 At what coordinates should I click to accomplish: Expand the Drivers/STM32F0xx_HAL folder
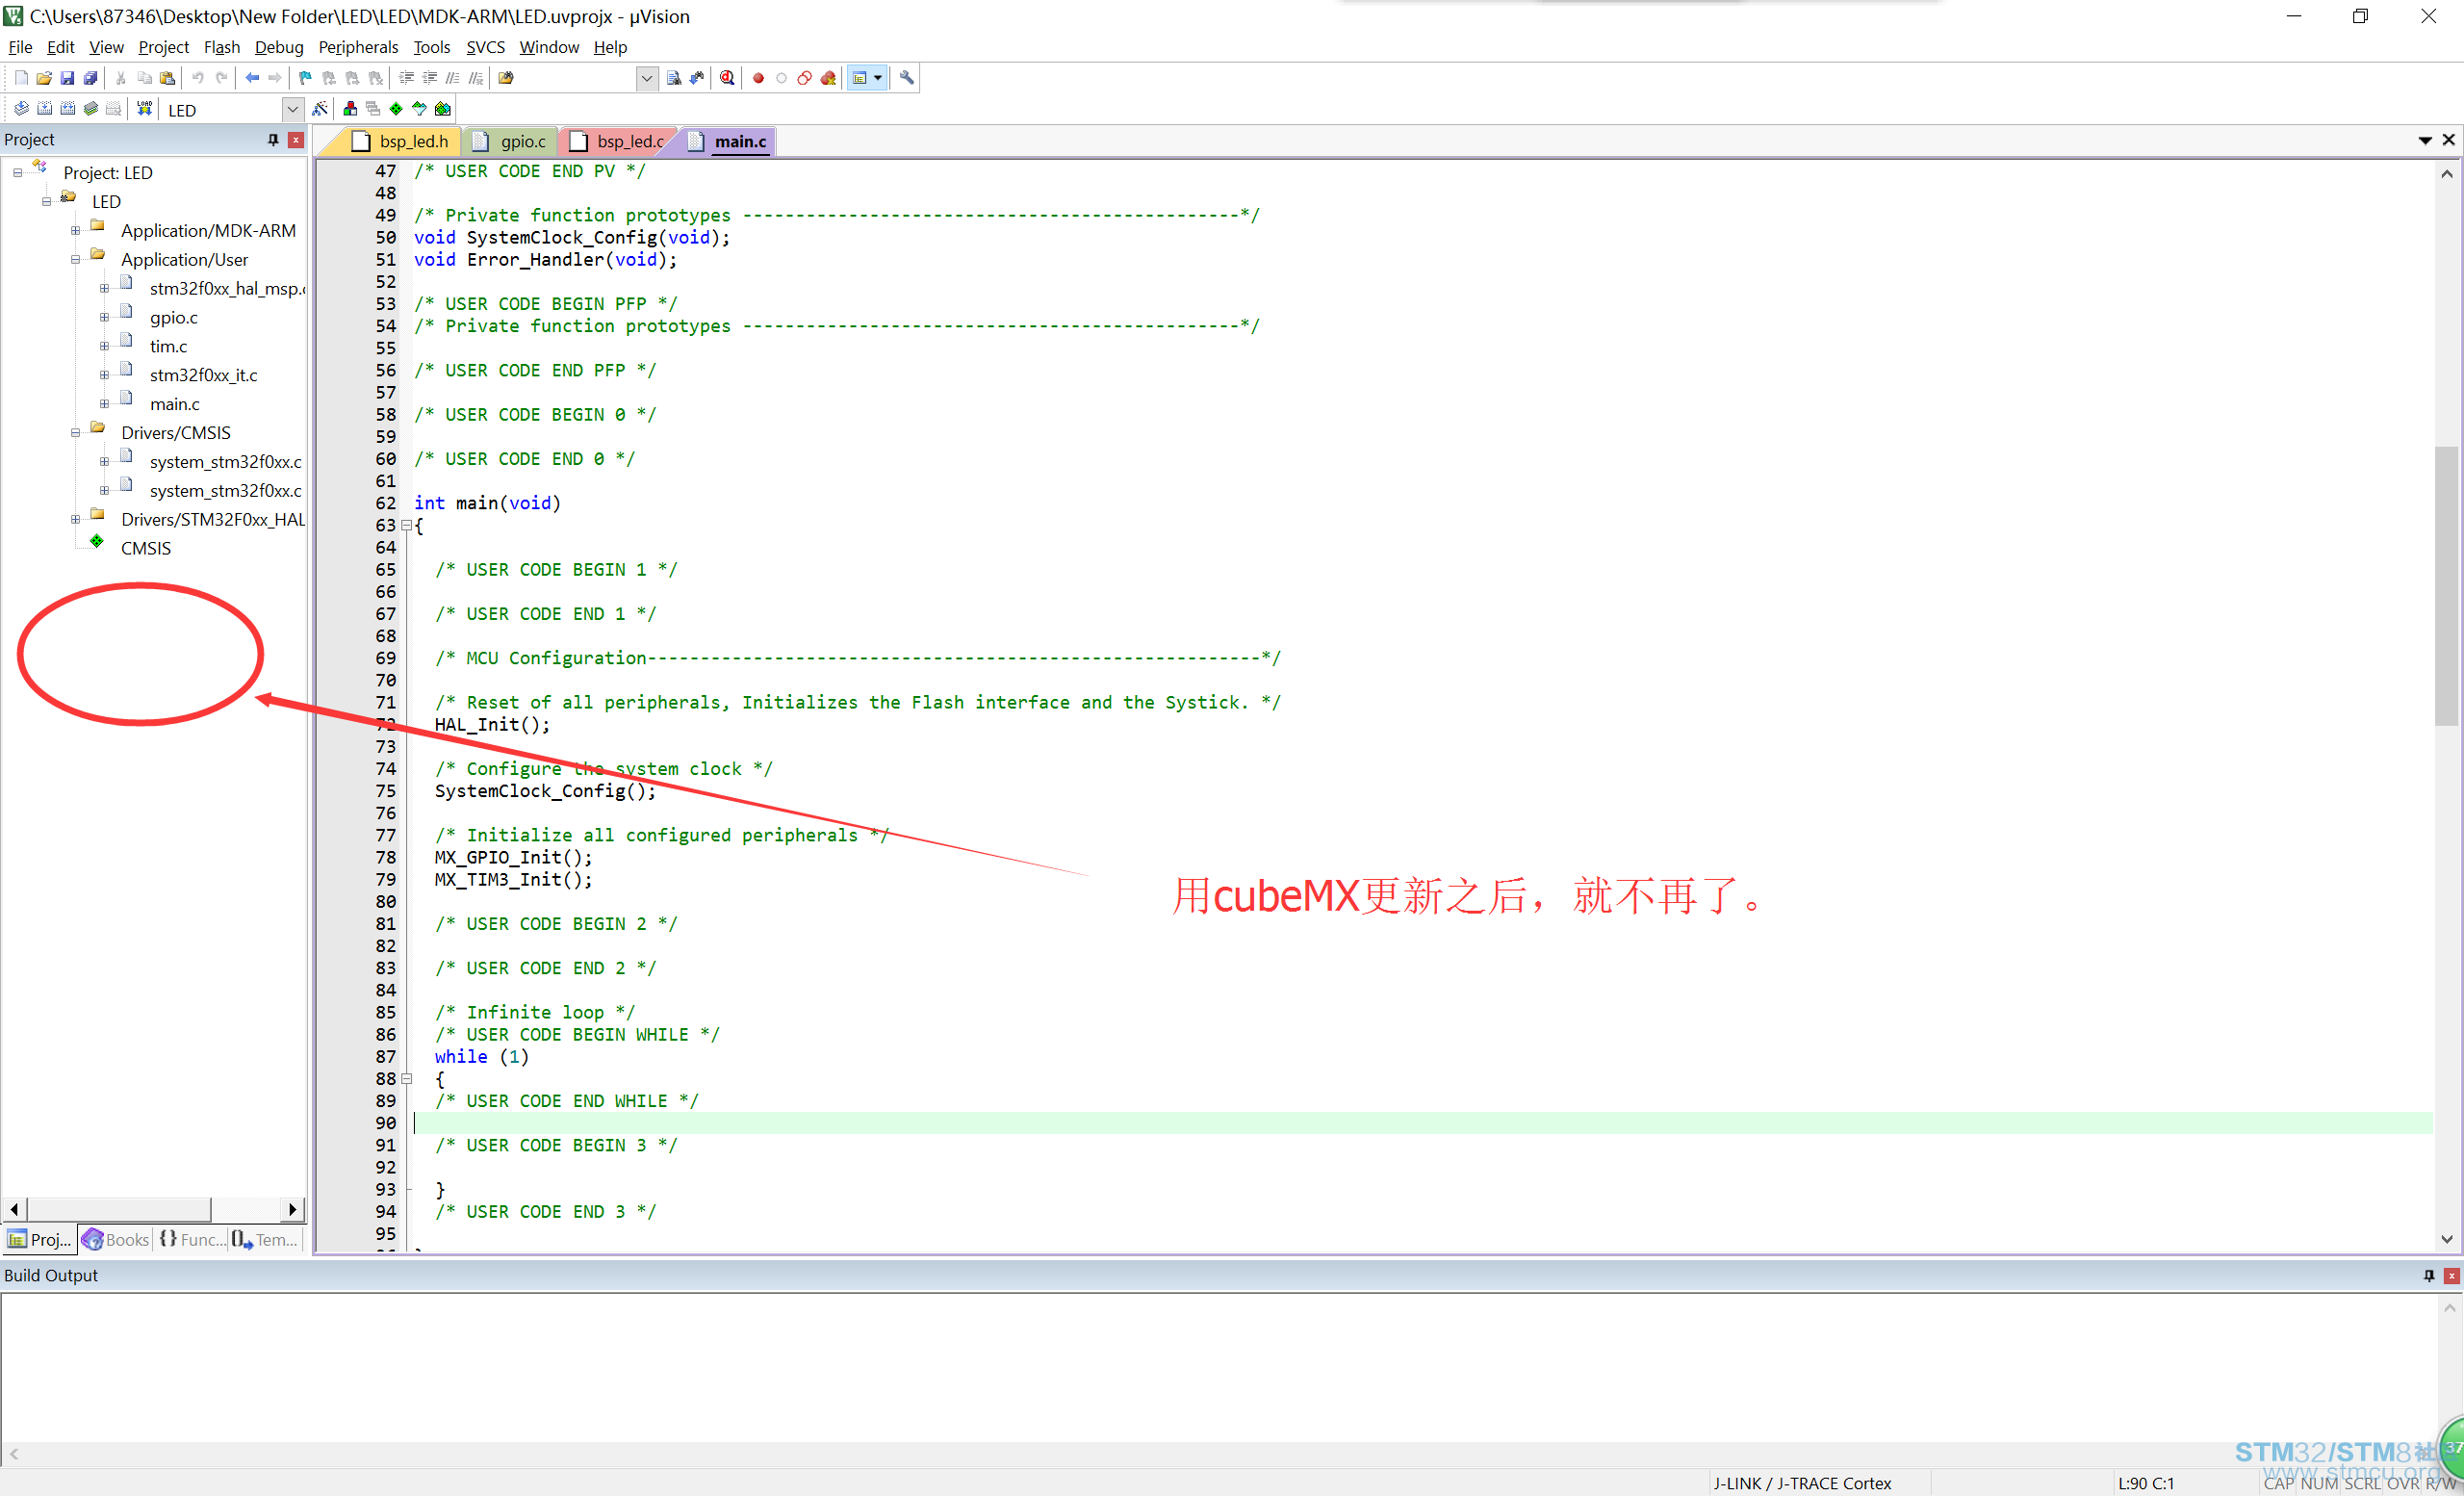(x=75, y=520)
